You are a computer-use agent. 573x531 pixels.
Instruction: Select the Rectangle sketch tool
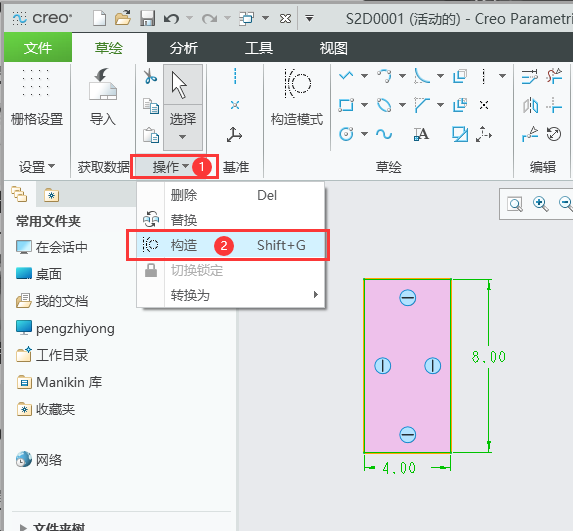(x=346, y=105)
